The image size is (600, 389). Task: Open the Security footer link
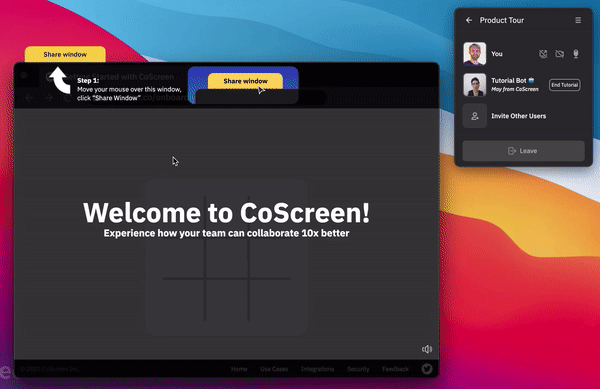point(358,369)
